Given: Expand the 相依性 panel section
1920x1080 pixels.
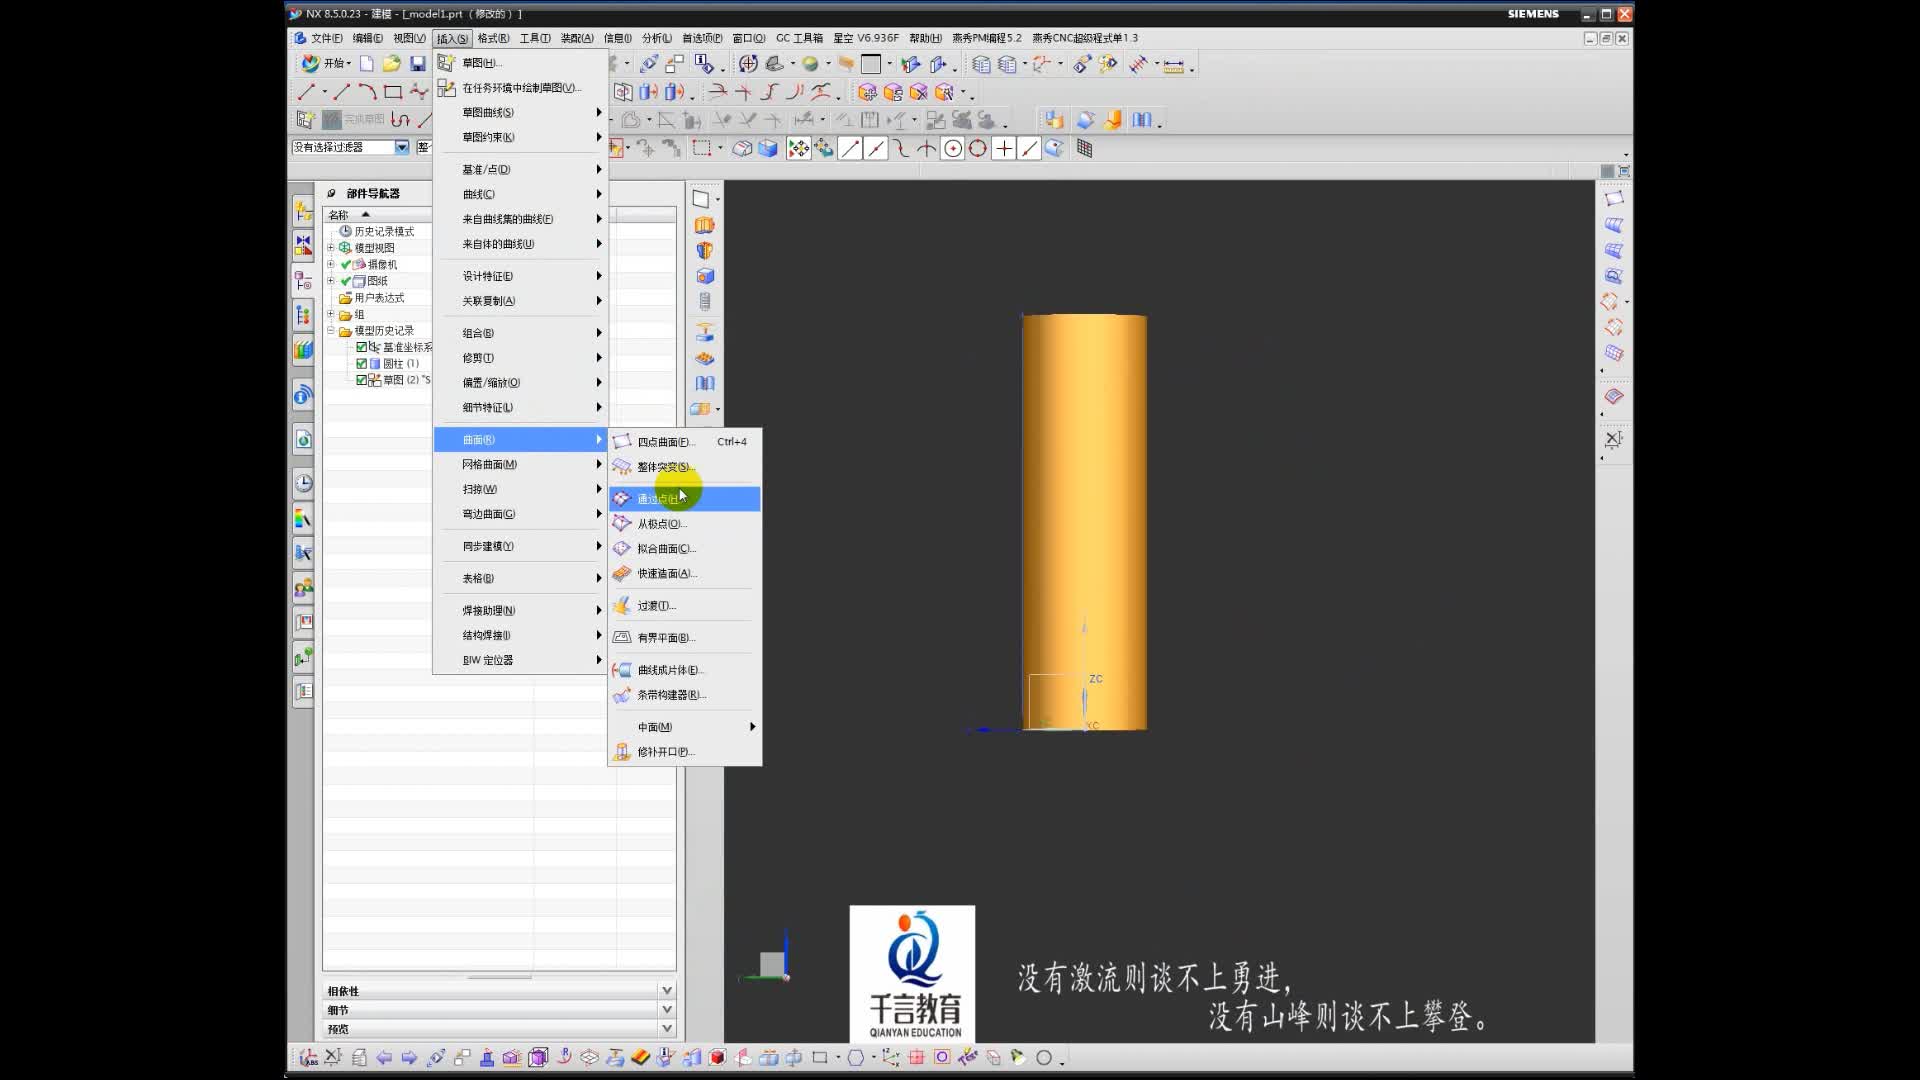Looking at the screenshot, I should click(x=666, y=991).
